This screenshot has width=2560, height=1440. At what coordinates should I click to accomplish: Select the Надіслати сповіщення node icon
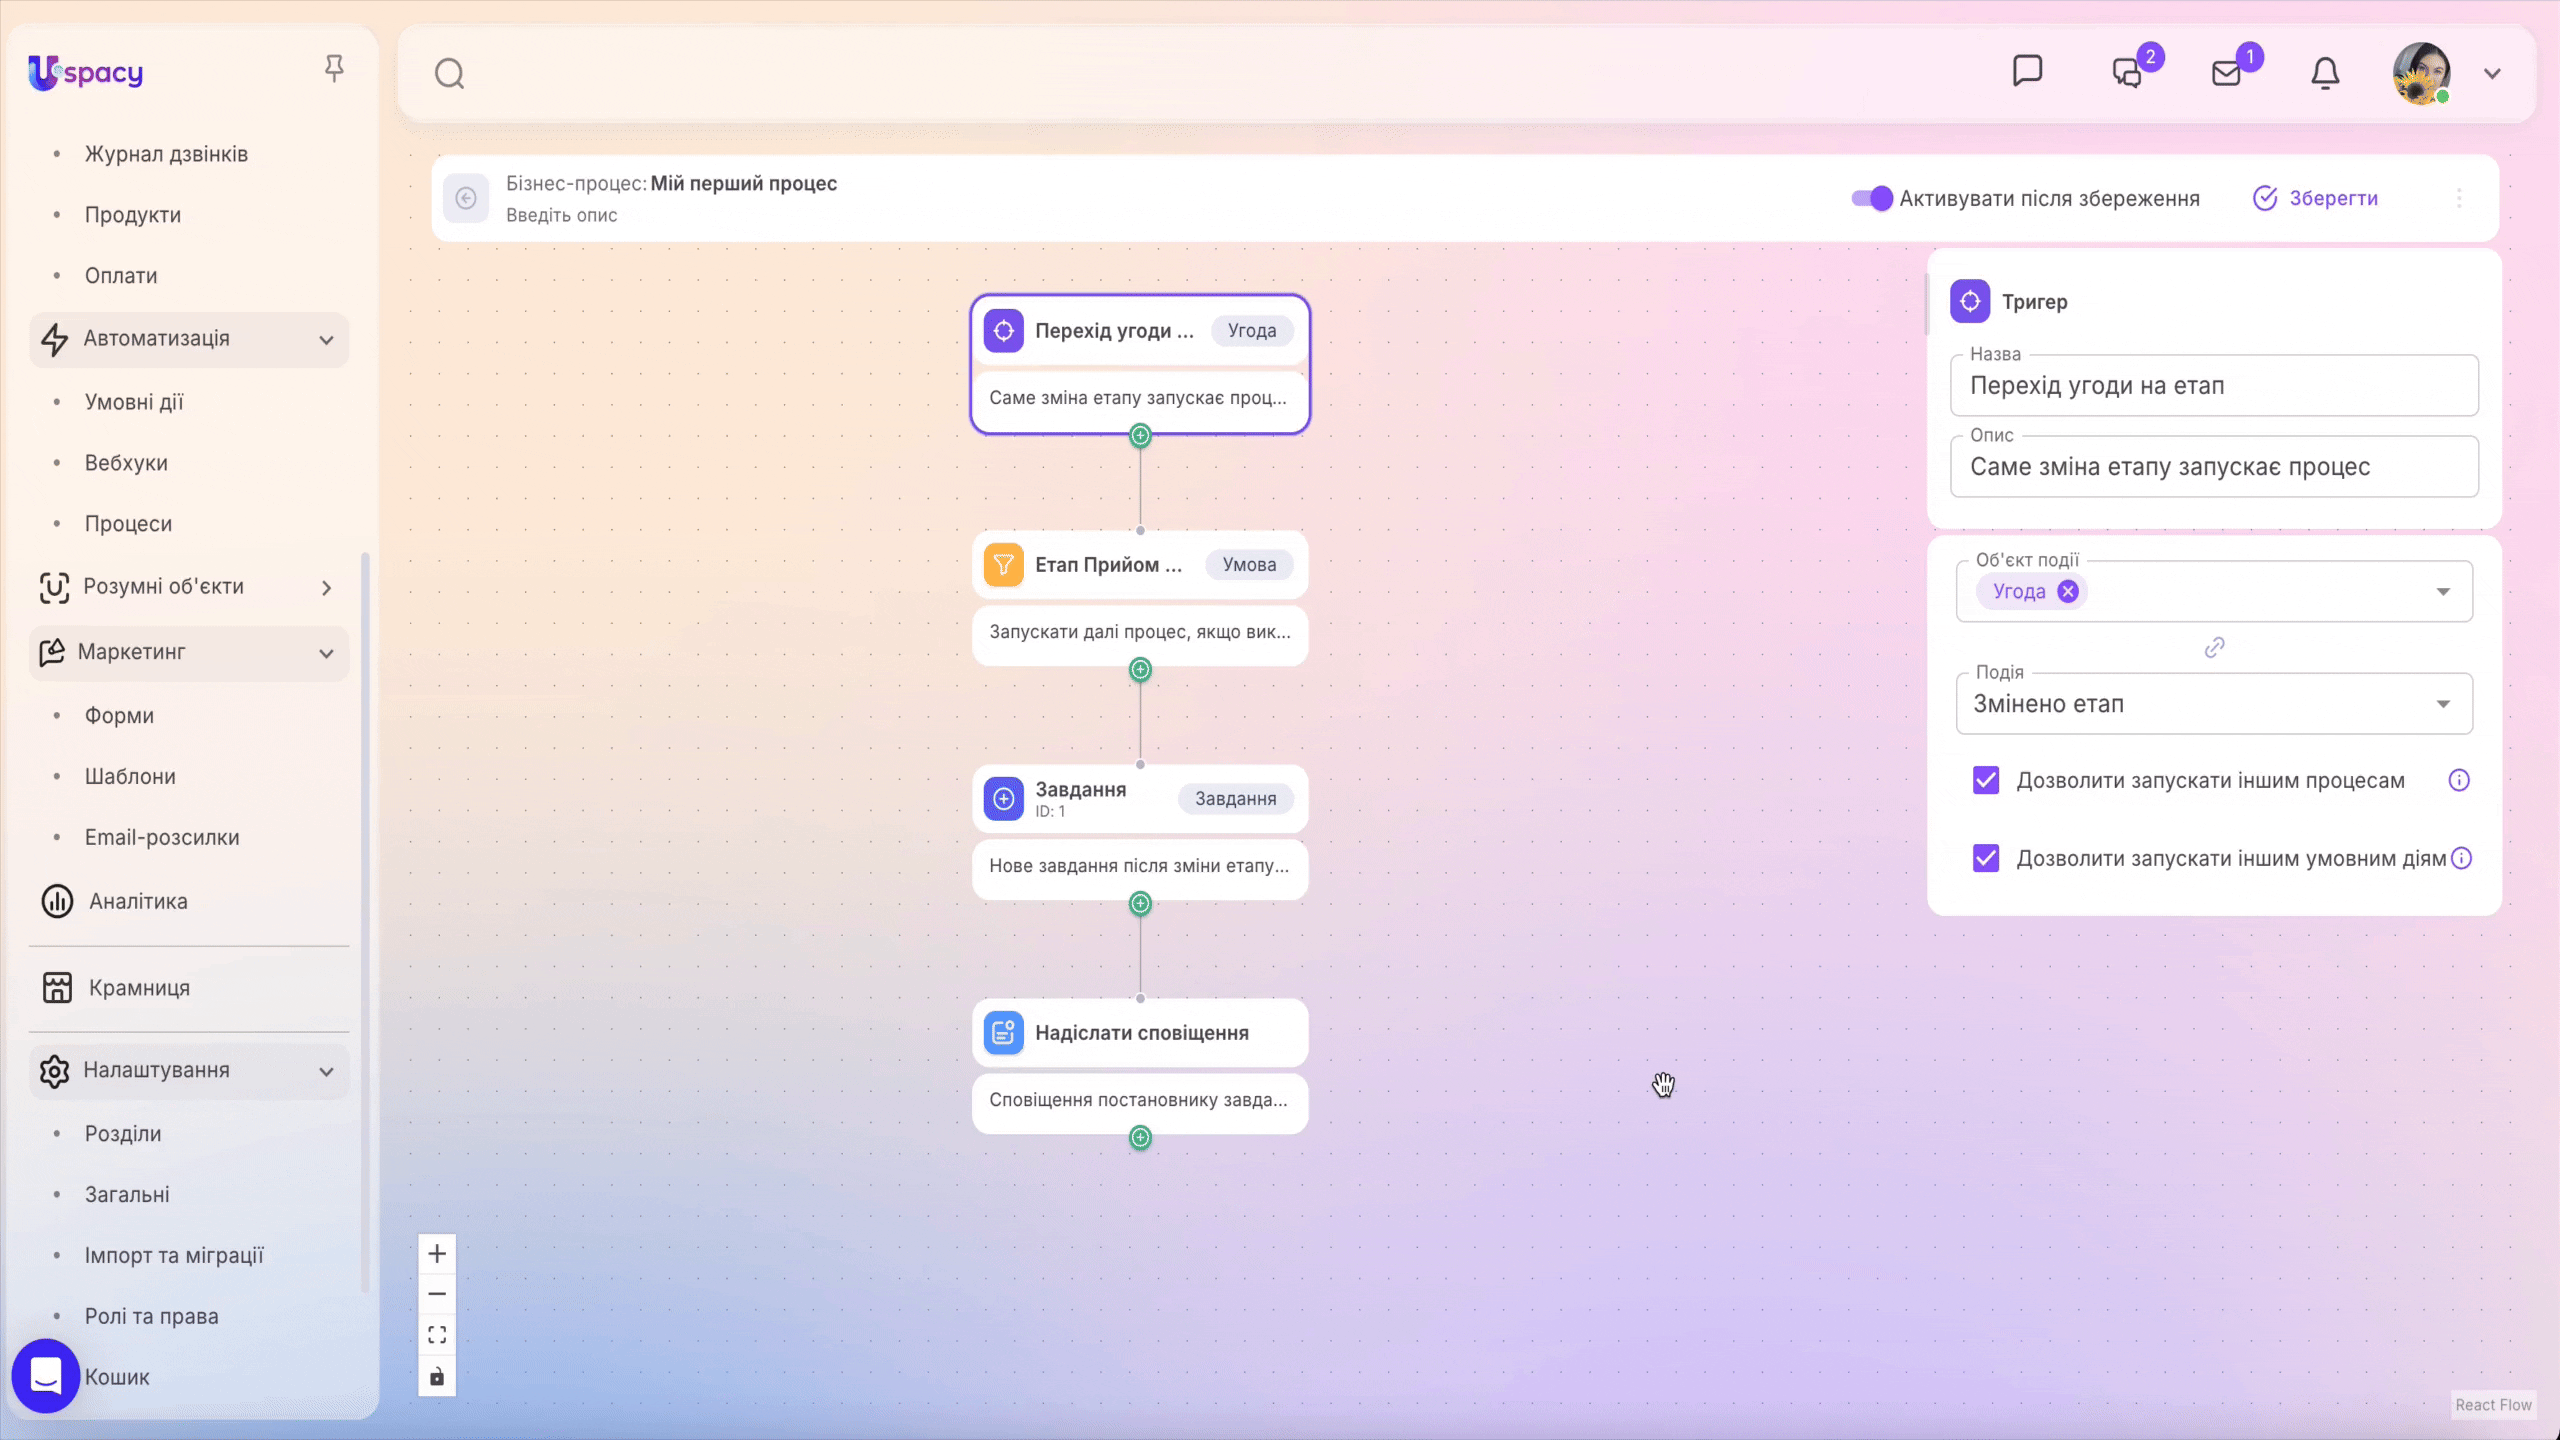1003,1033
